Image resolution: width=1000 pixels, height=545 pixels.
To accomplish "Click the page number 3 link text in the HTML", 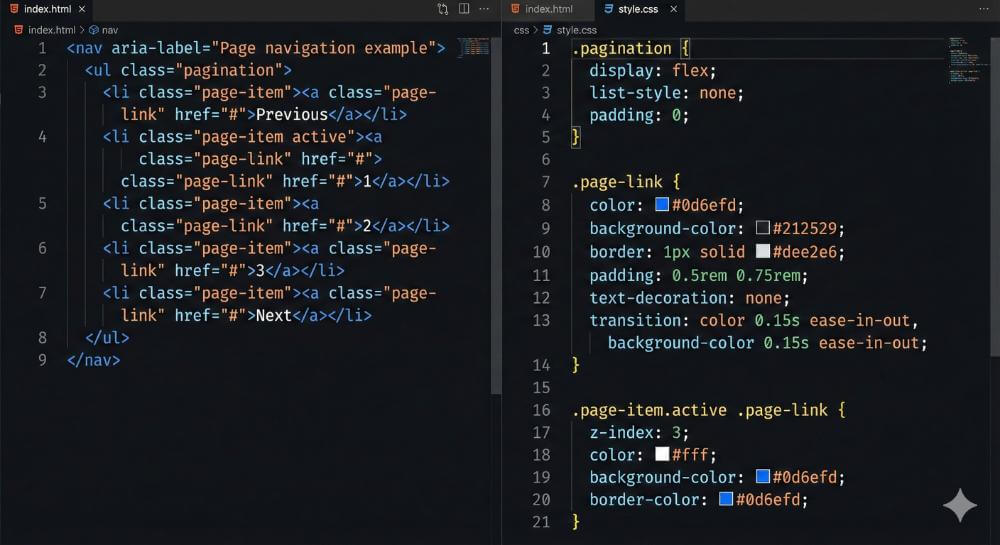I will tap(260, 271).
